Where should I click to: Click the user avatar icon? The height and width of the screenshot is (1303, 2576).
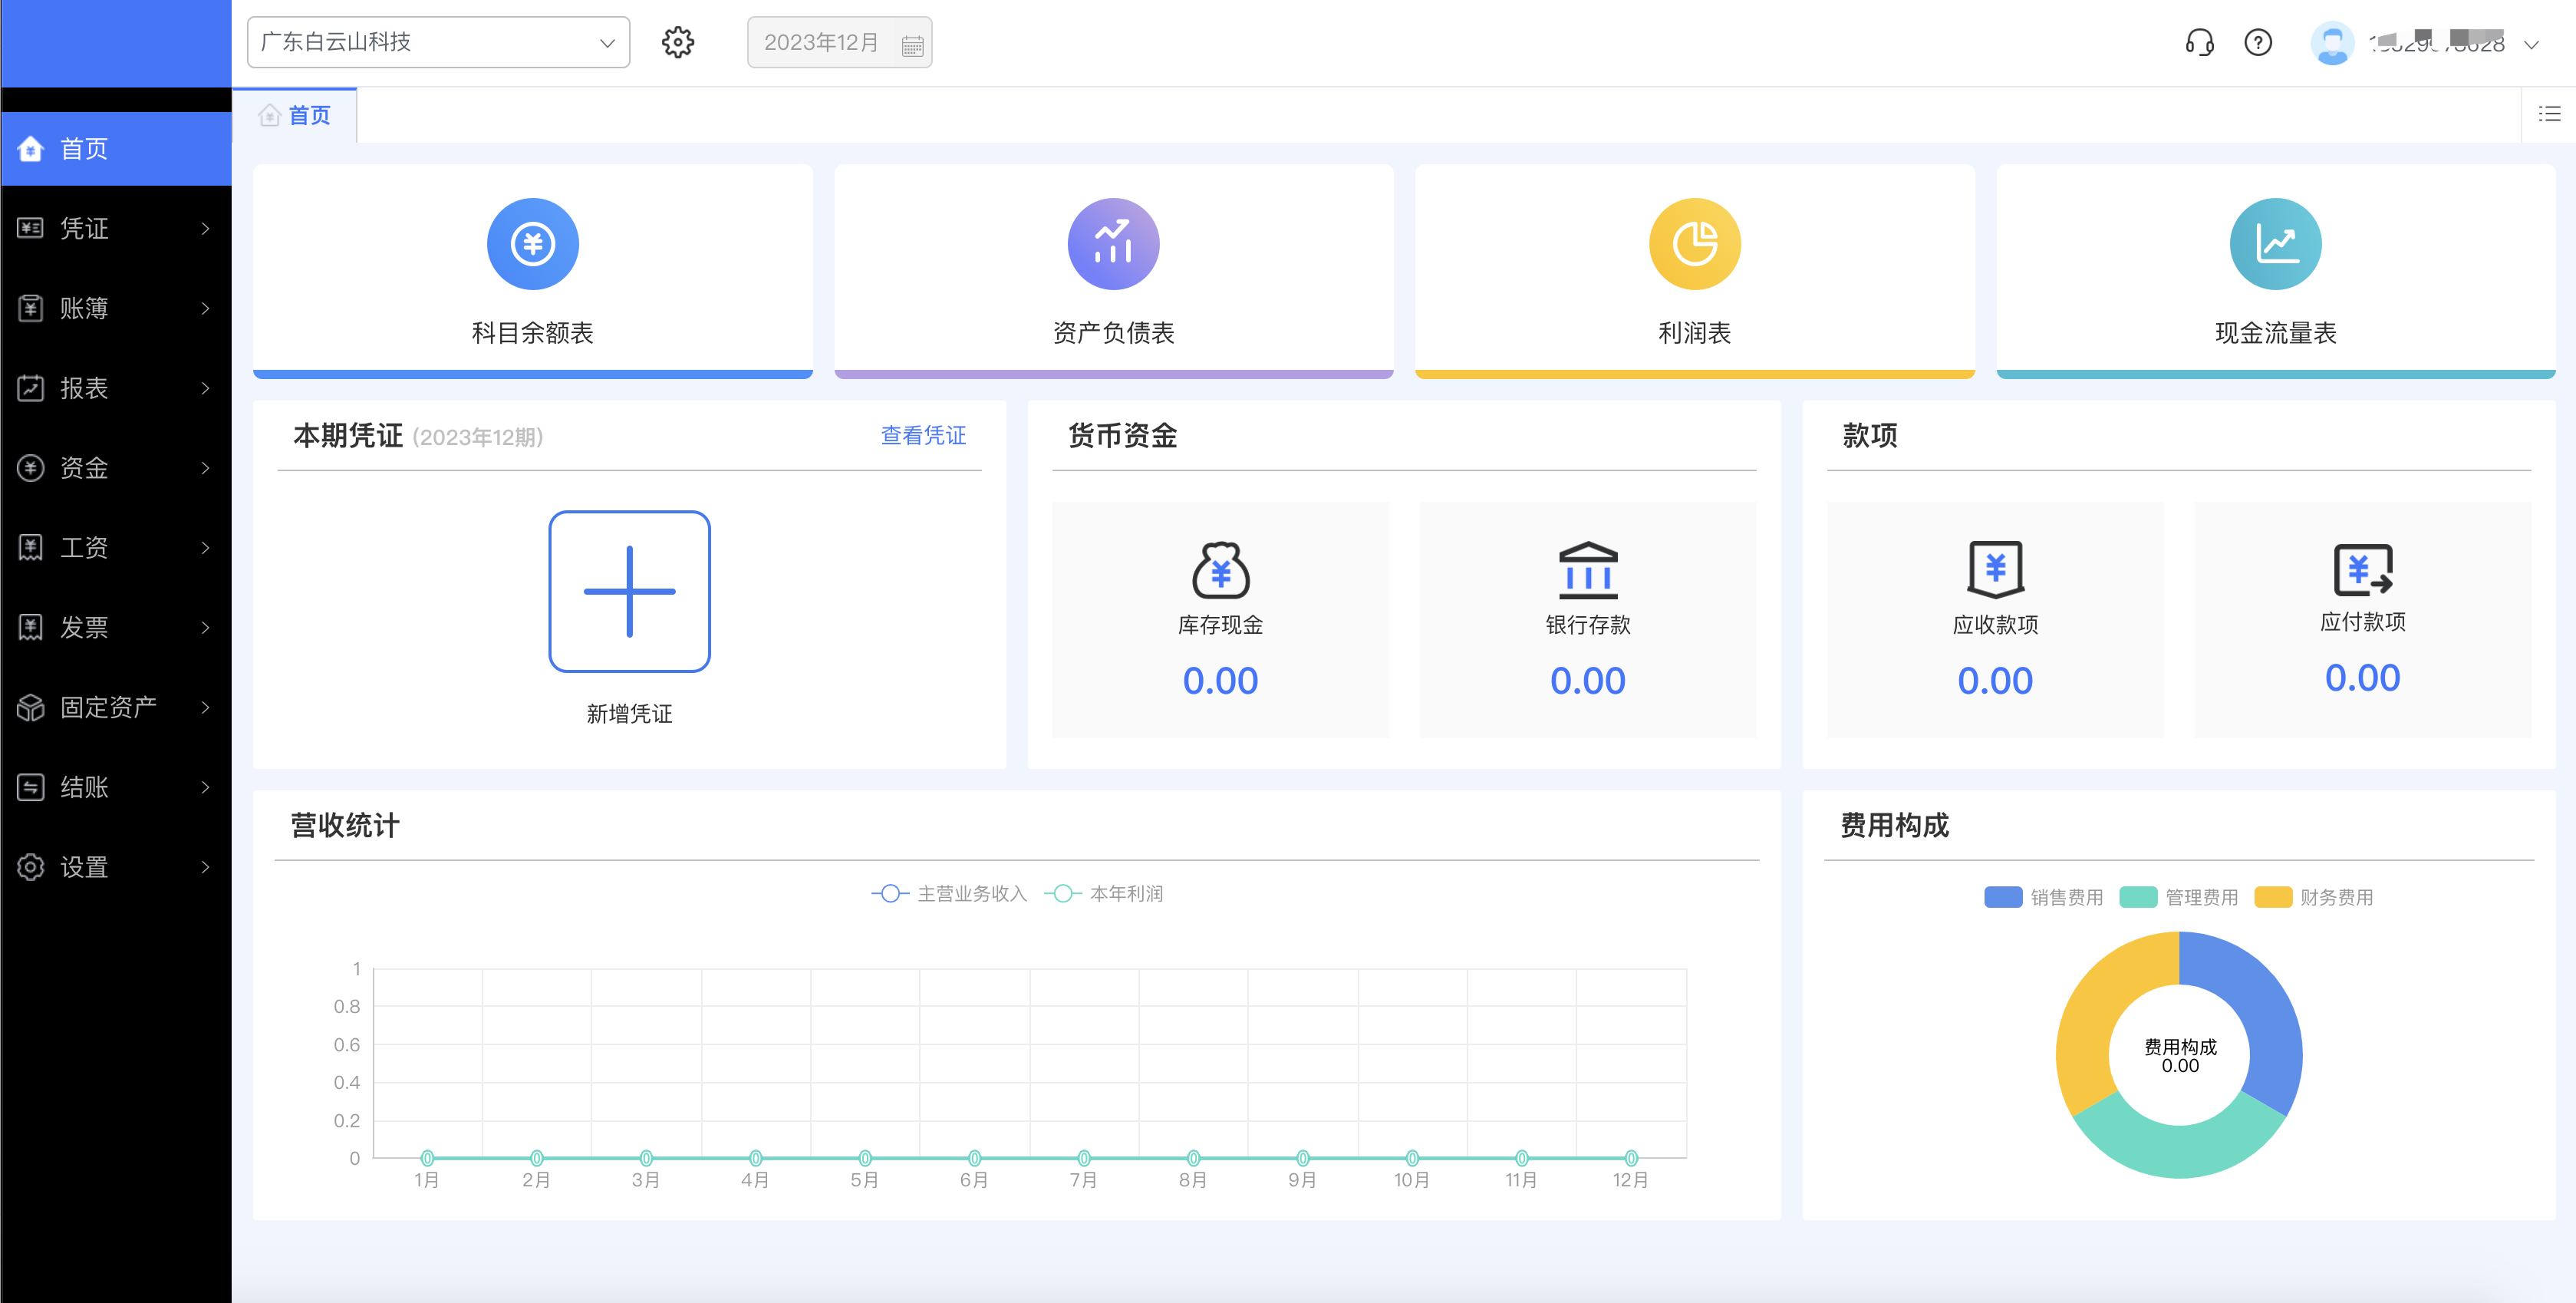(x=2332, y=43)
